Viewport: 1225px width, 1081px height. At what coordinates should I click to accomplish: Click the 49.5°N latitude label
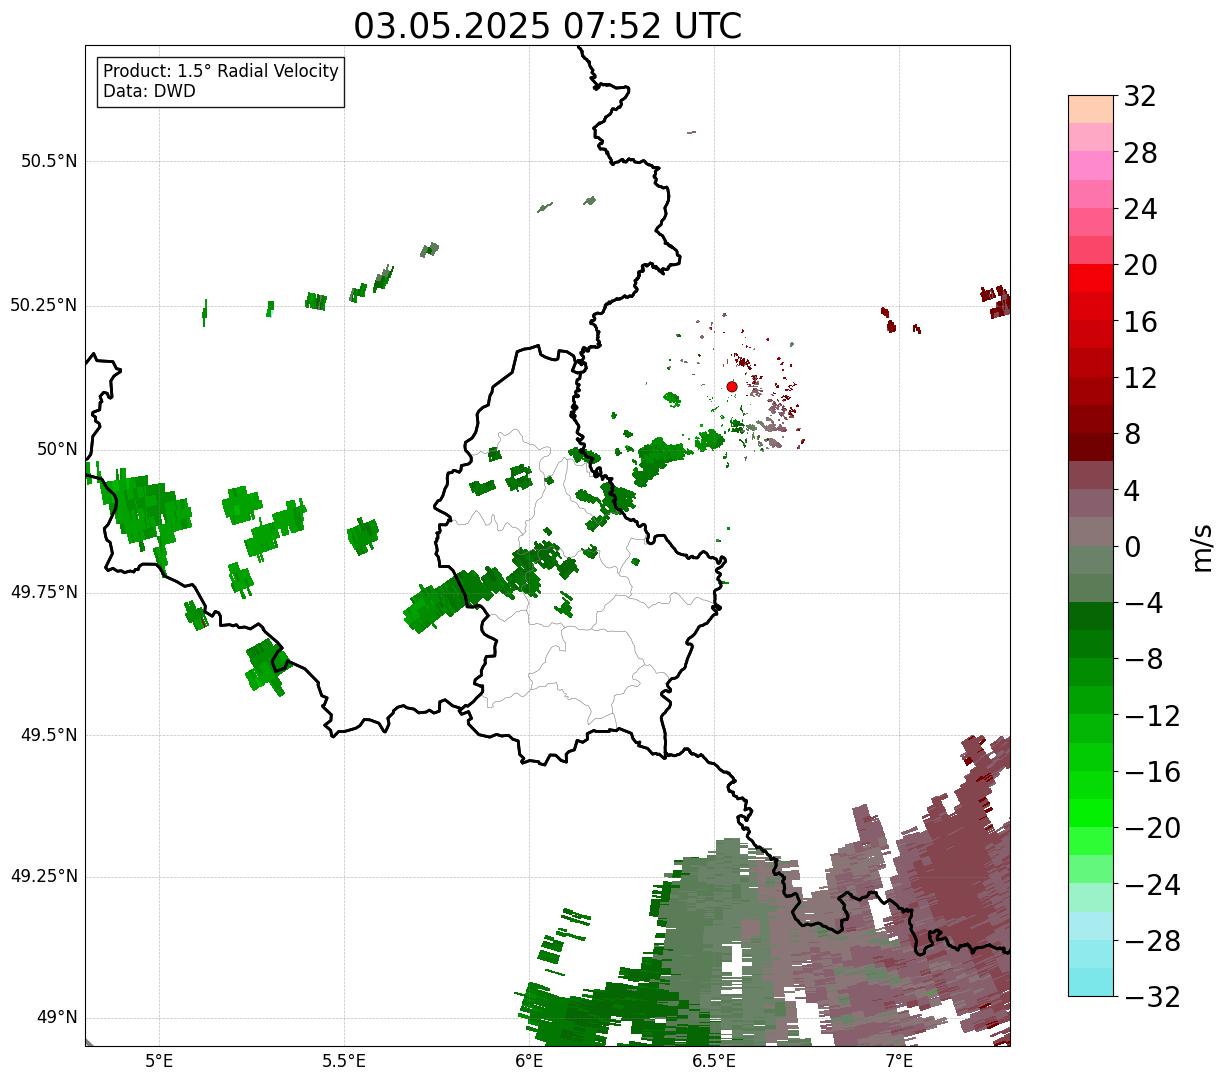pyautogui.click(x=49, y=735)
